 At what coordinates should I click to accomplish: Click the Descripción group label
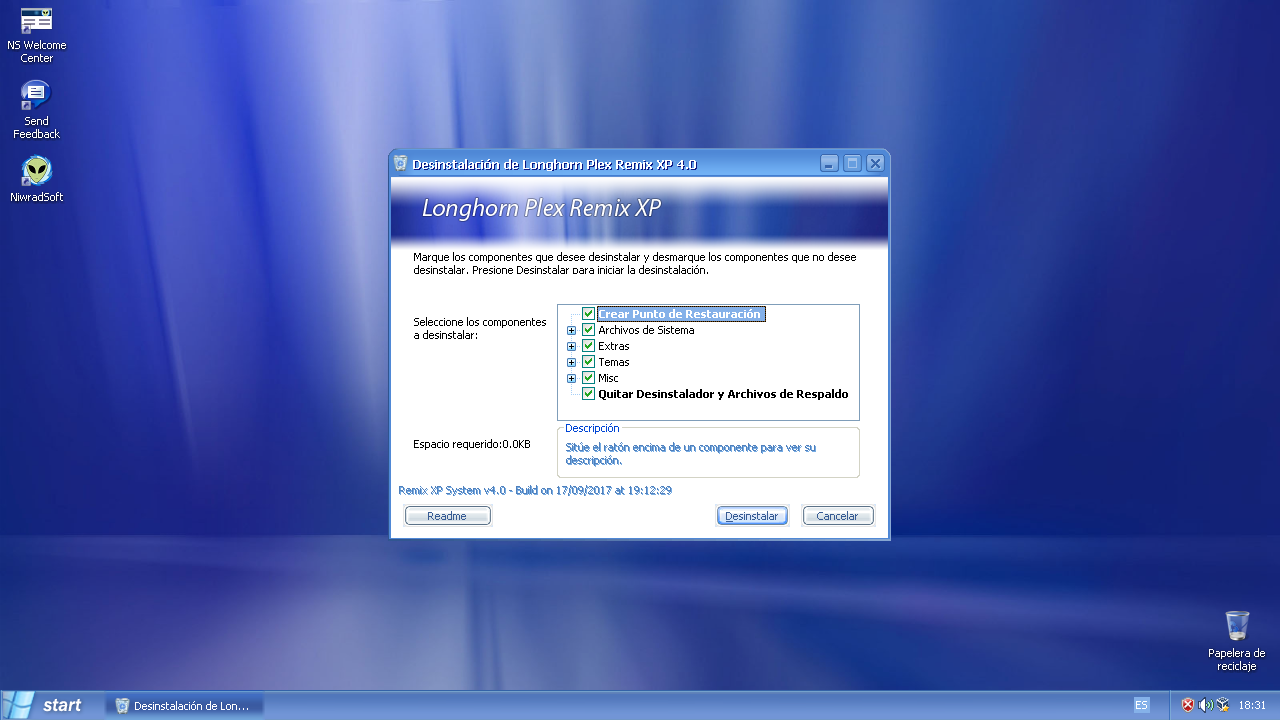[592, 428]
